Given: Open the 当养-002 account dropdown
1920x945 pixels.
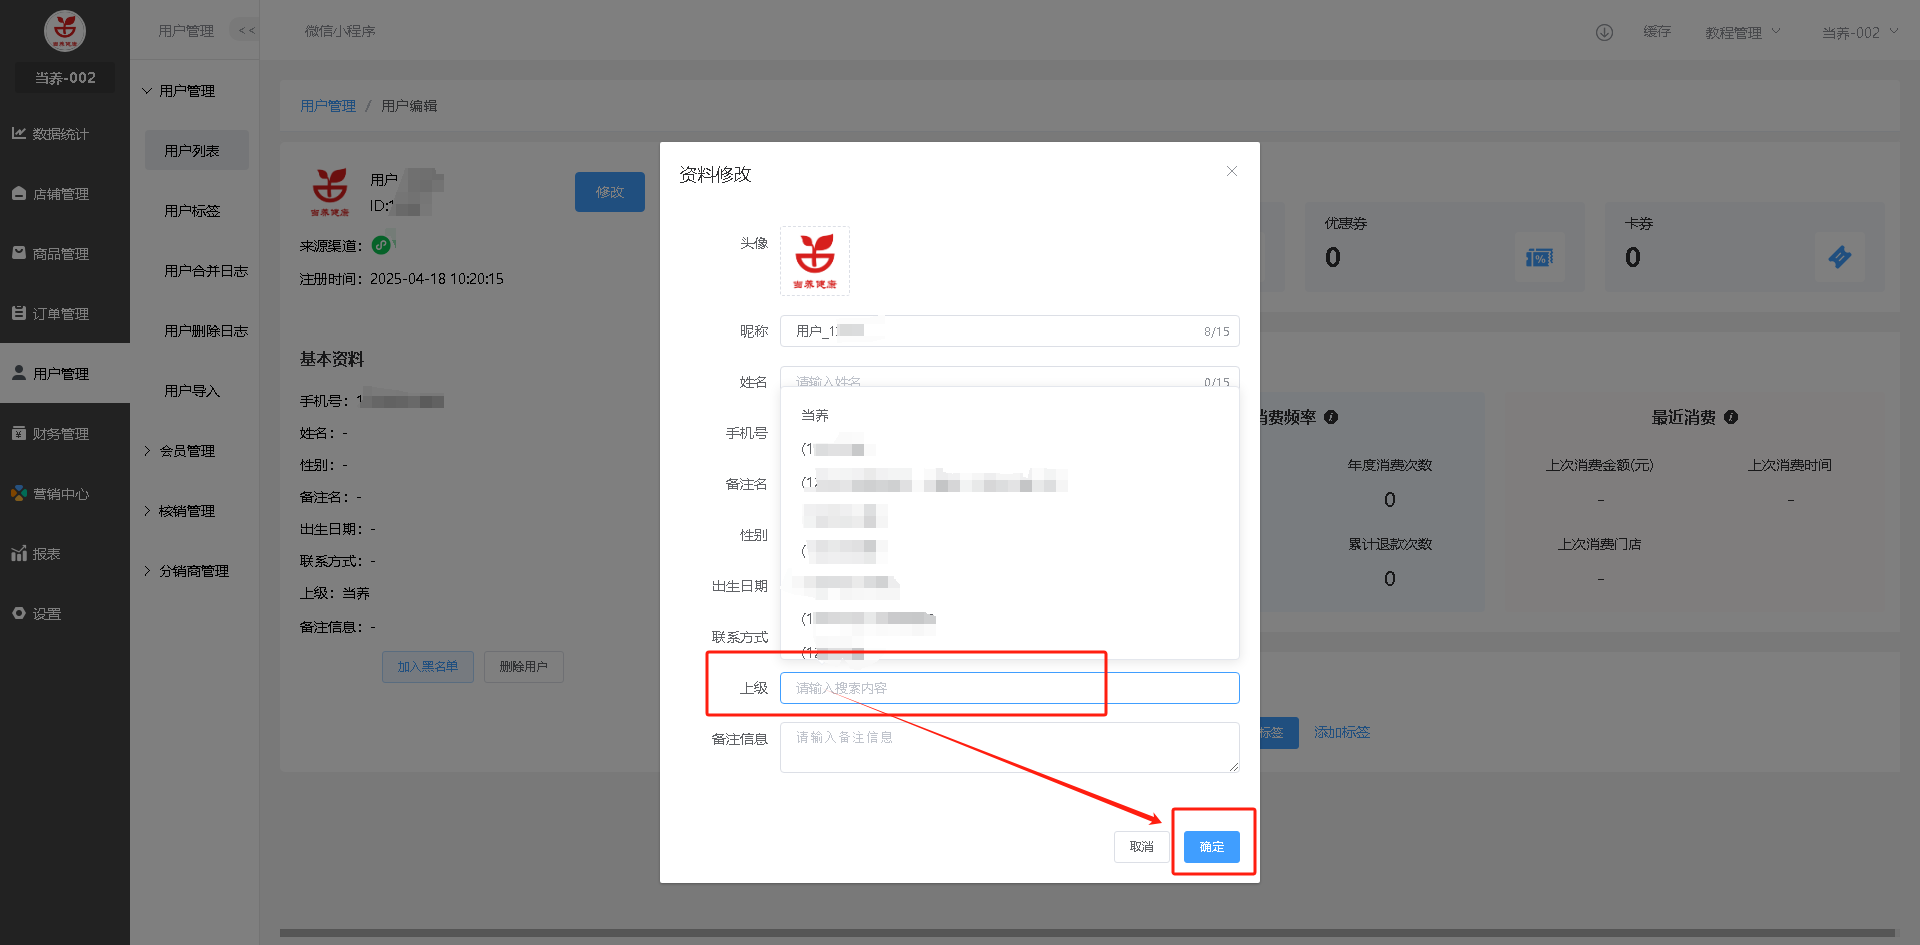Looking at the screenshot, I should tap(1859, 32).
